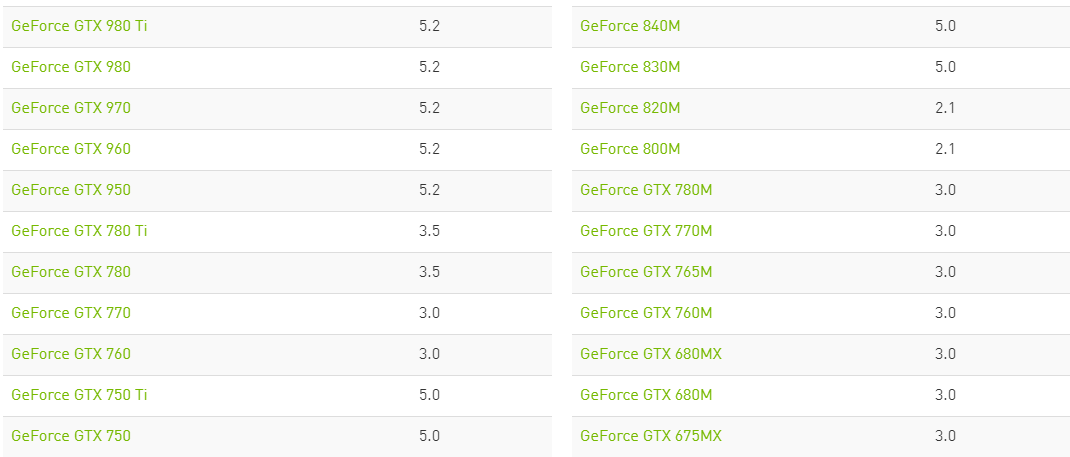
Task: Open the GeForce GTX 780 Ti link
Action: click(x=79, y=231)
